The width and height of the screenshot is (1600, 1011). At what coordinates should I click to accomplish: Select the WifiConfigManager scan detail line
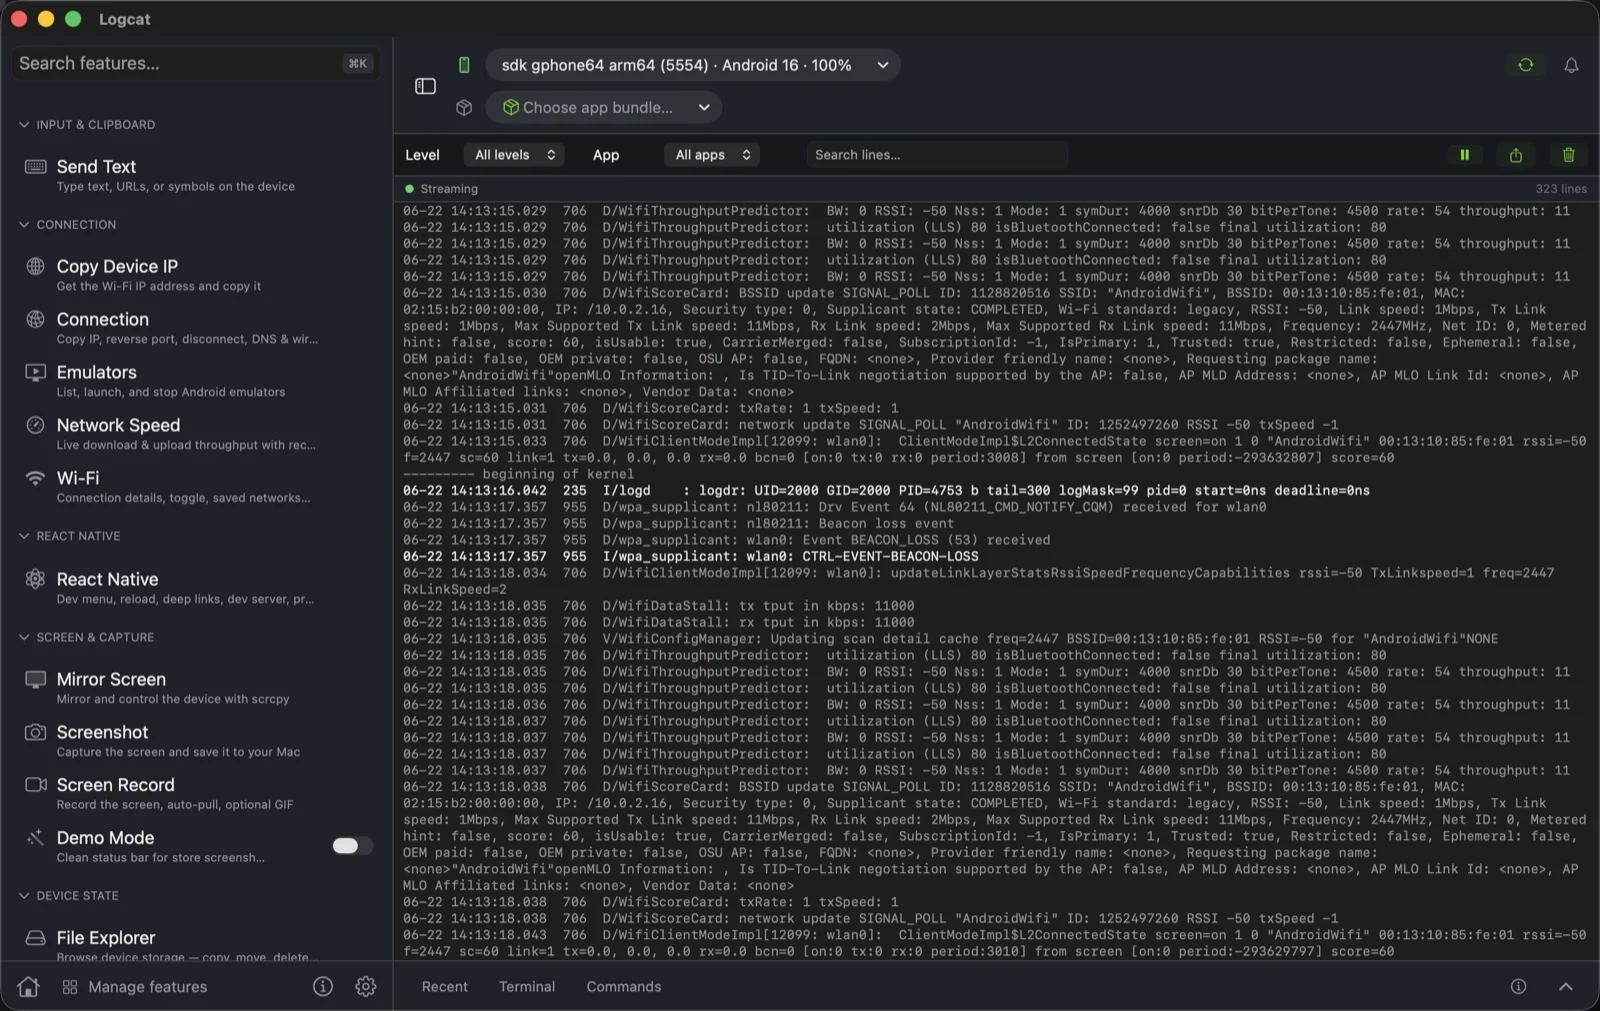pos(950,639)
